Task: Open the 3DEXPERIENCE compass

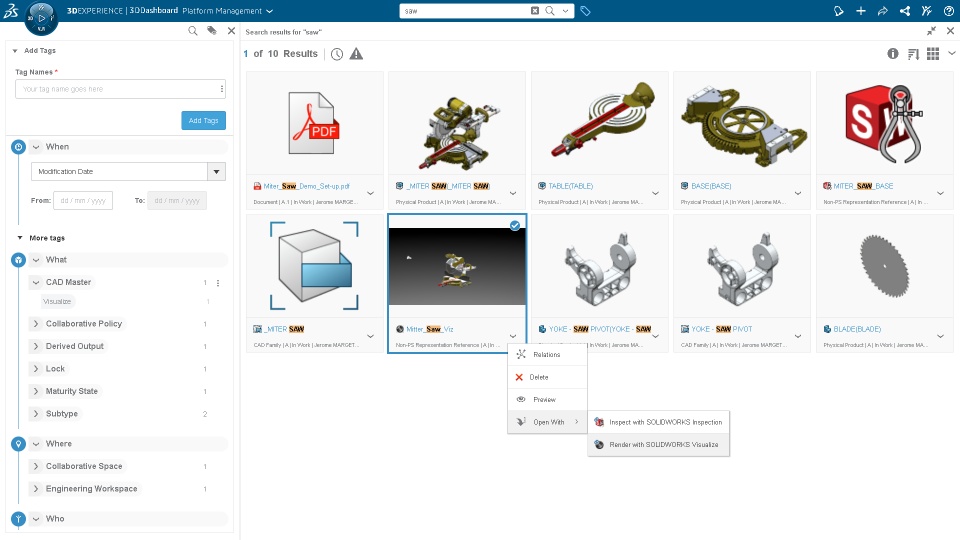Action: pos(41,18)
